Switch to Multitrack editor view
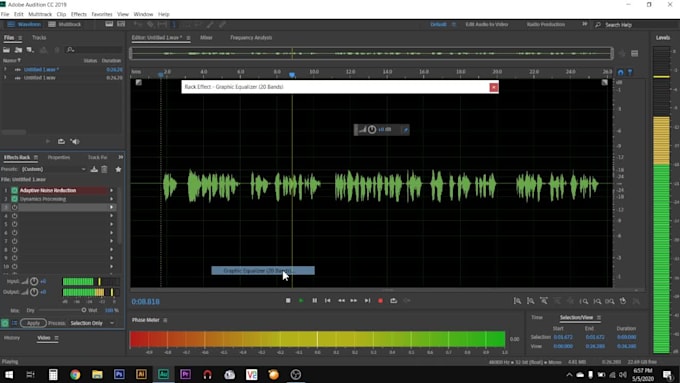 65,24
